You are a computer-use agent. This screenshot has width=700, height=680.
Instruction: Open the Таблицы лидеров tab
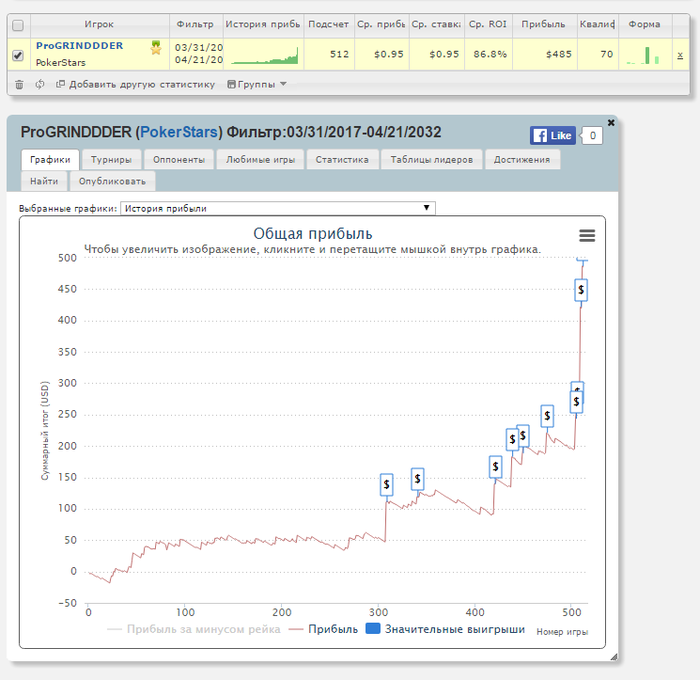432,159
